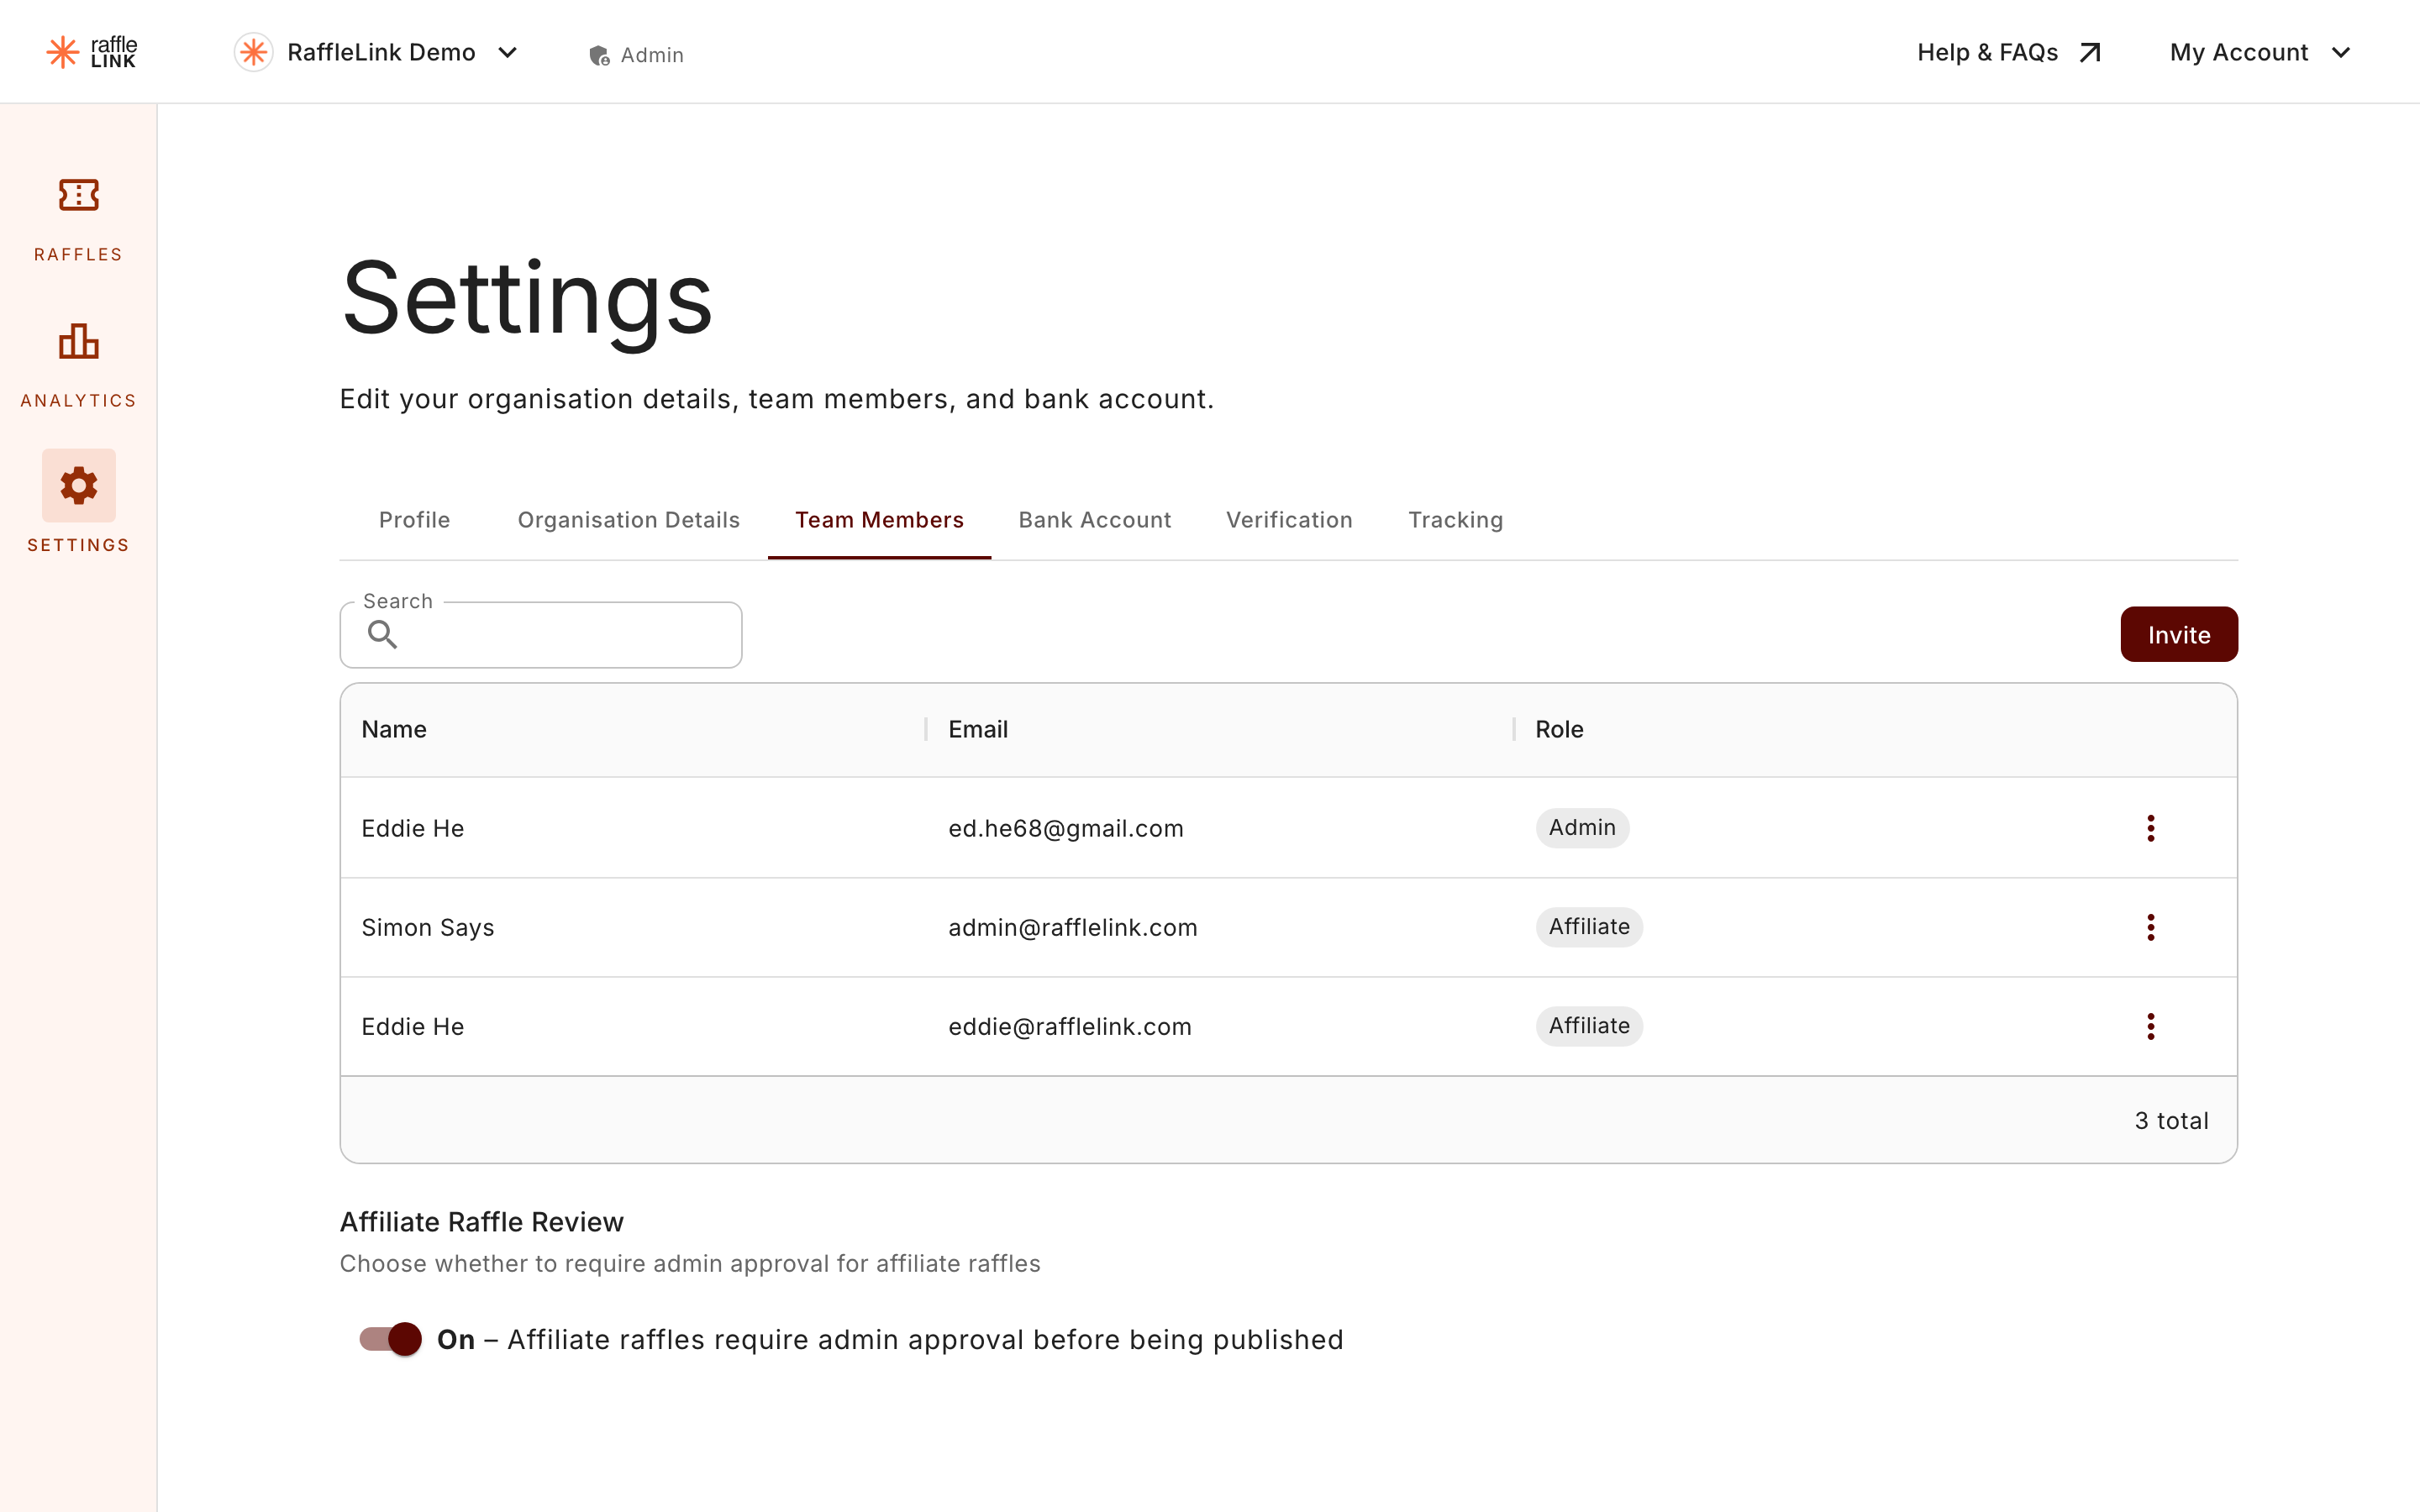Click the Affiliate badge in Simon Says row
The image size is (2420, 1512).
[1589, 927]
